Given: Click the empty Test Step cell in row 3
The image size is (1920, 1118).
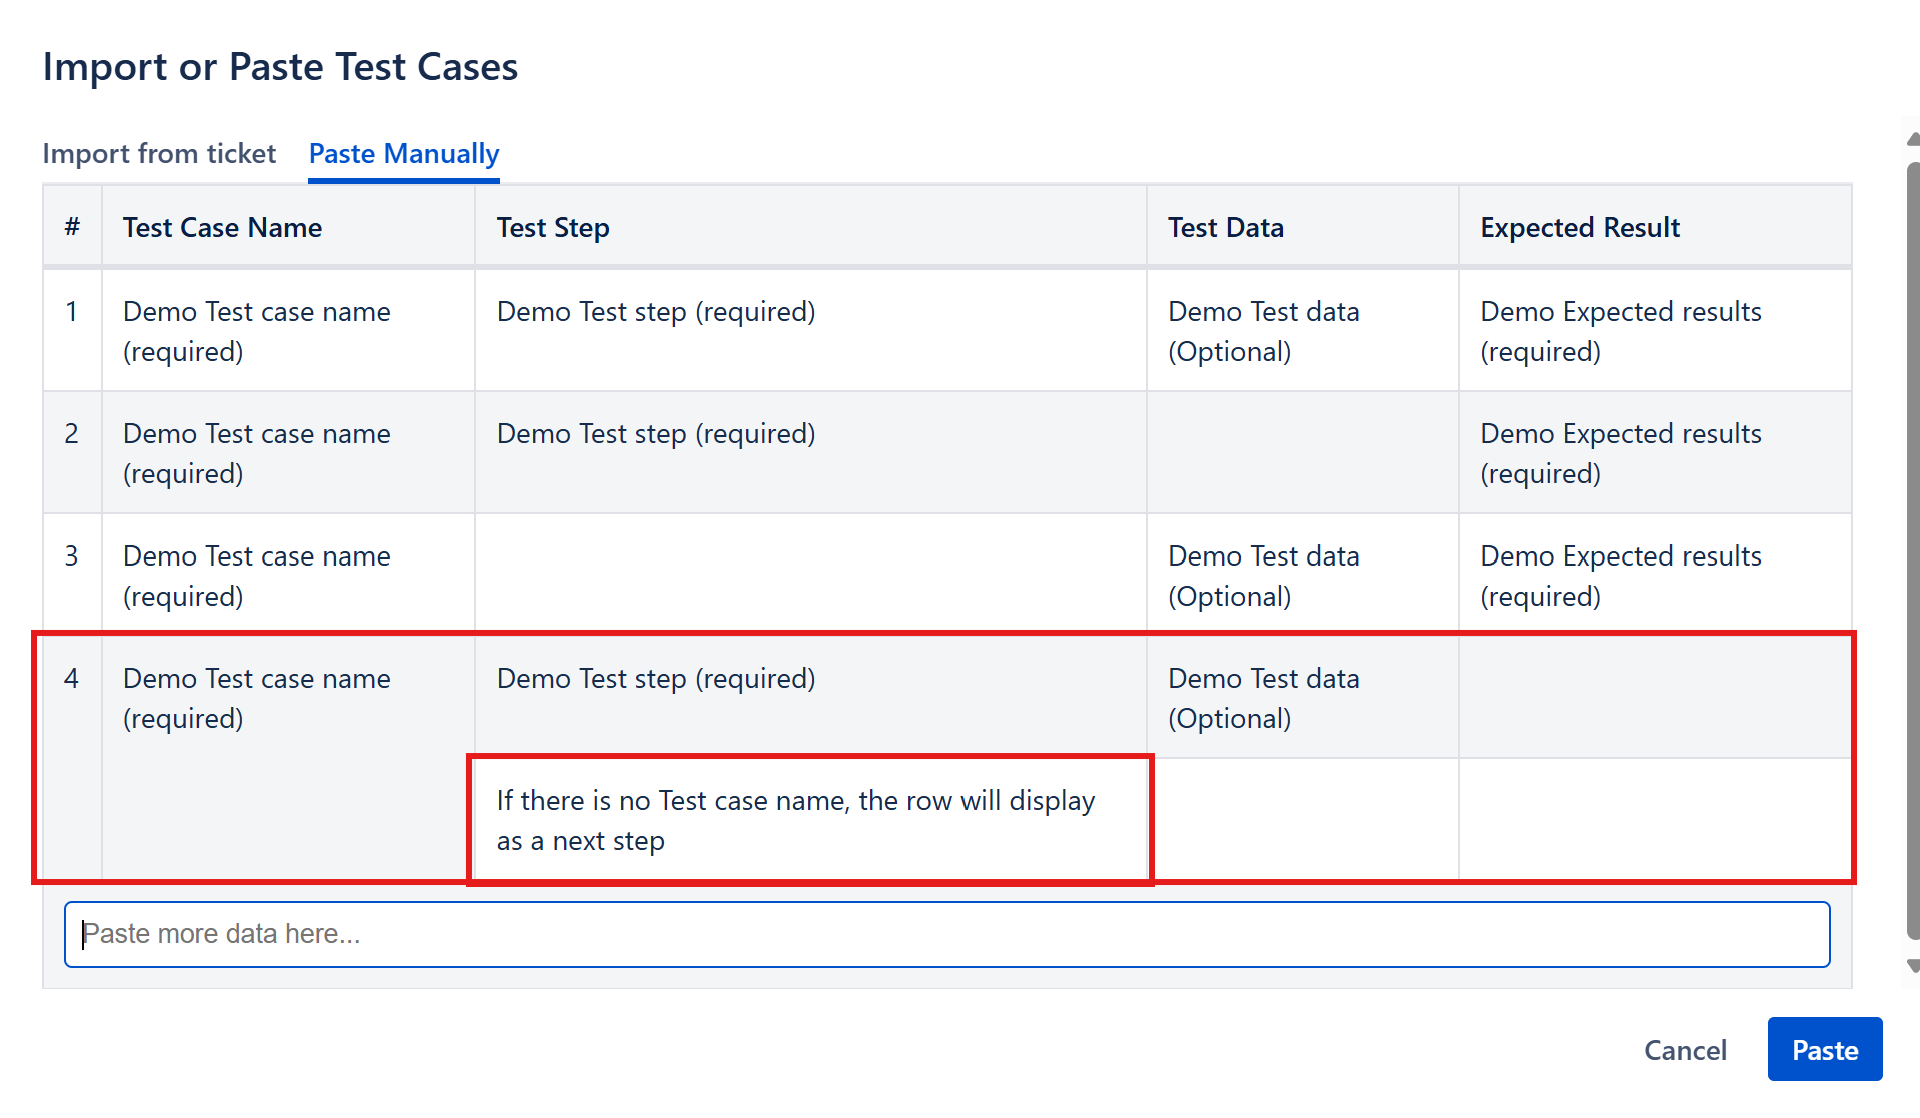Looking at the screenshot, I should point(809,574).
